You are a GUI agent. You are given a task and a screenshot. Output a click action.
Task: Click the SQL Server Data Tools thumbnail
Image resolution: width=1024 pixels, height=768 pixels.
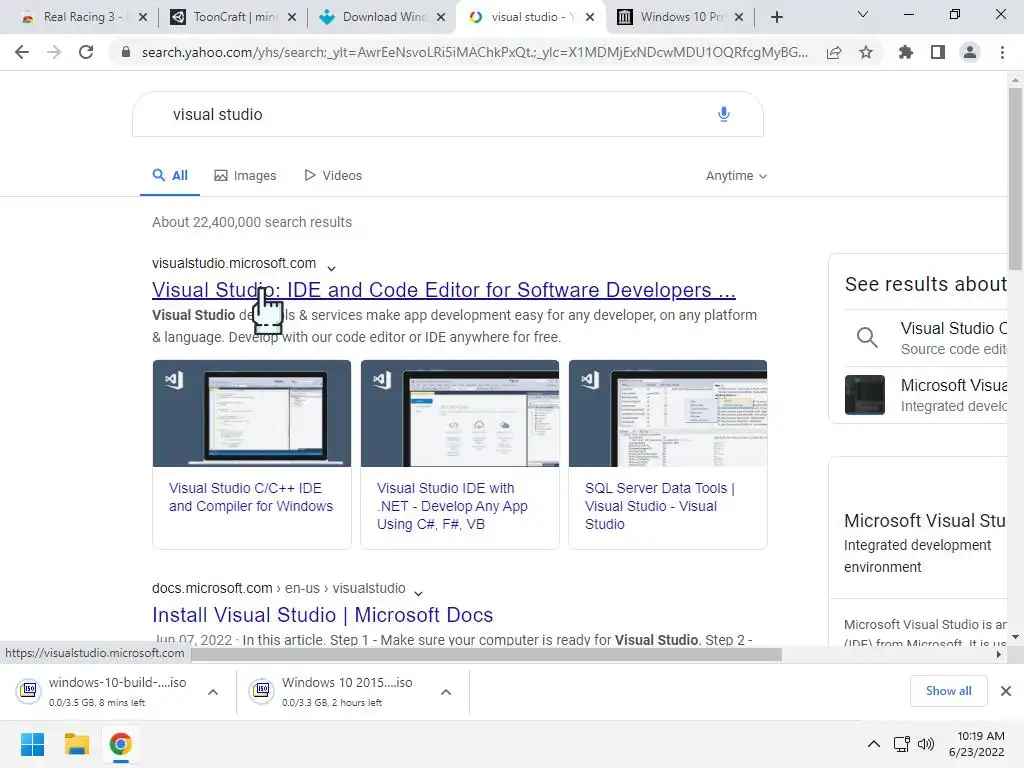[x=667, y=413]
